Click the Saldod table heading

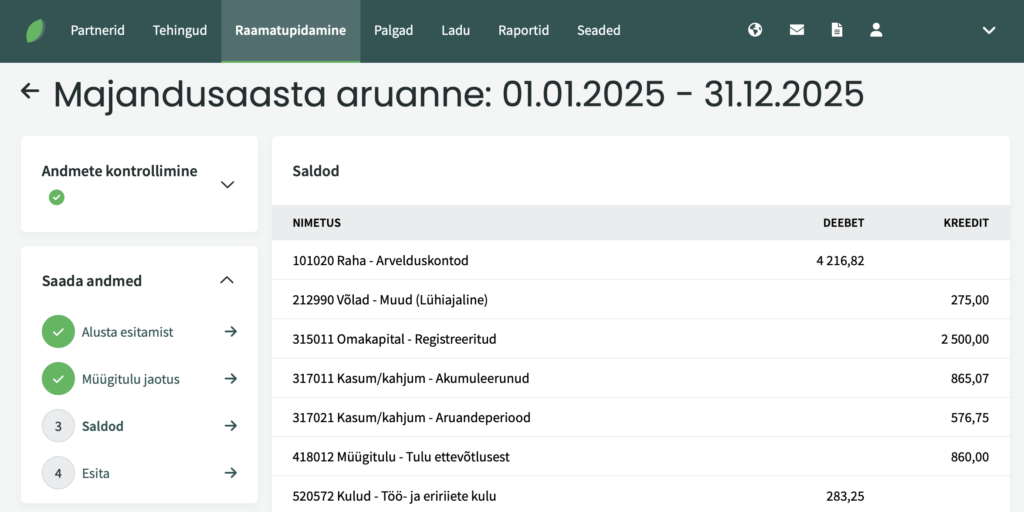[316, 171]
